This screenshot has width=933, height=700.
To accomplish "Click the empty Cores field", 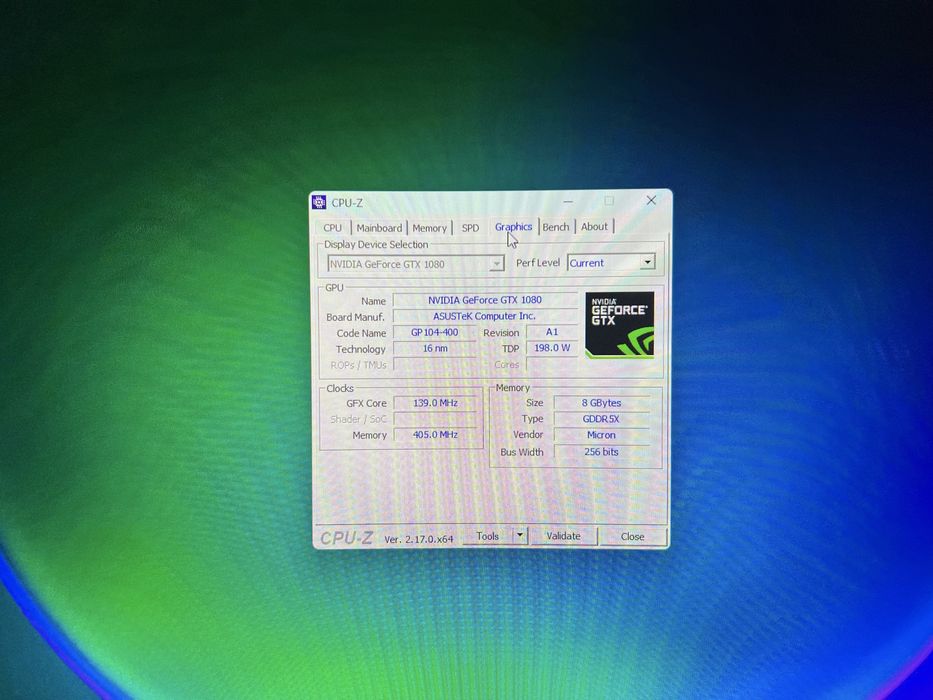I will tap(552, 364).
